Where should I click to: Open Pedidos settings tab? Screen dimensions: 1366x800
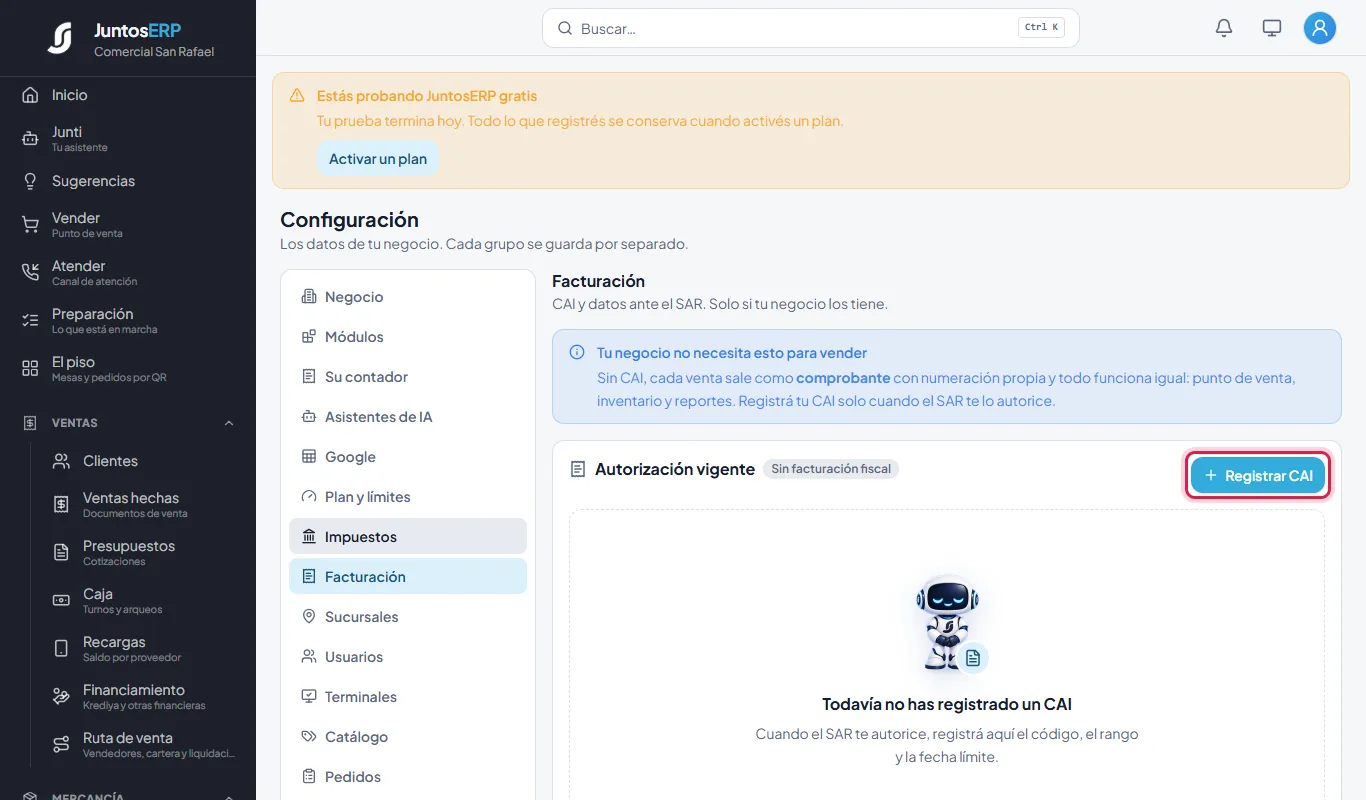coord(408,777)
